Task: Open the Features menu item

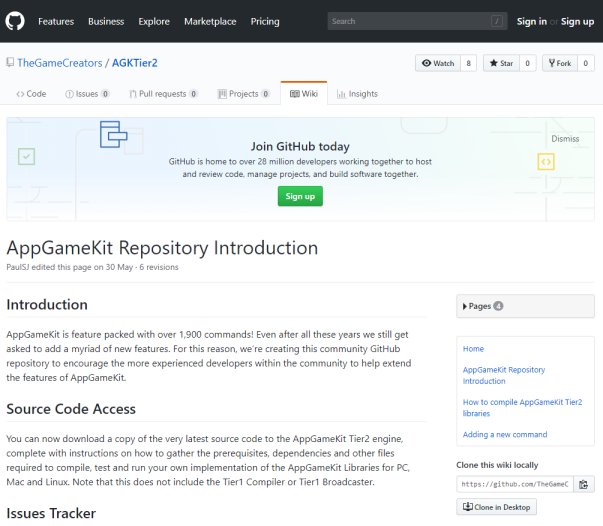Action: click(x=56, y=22)
